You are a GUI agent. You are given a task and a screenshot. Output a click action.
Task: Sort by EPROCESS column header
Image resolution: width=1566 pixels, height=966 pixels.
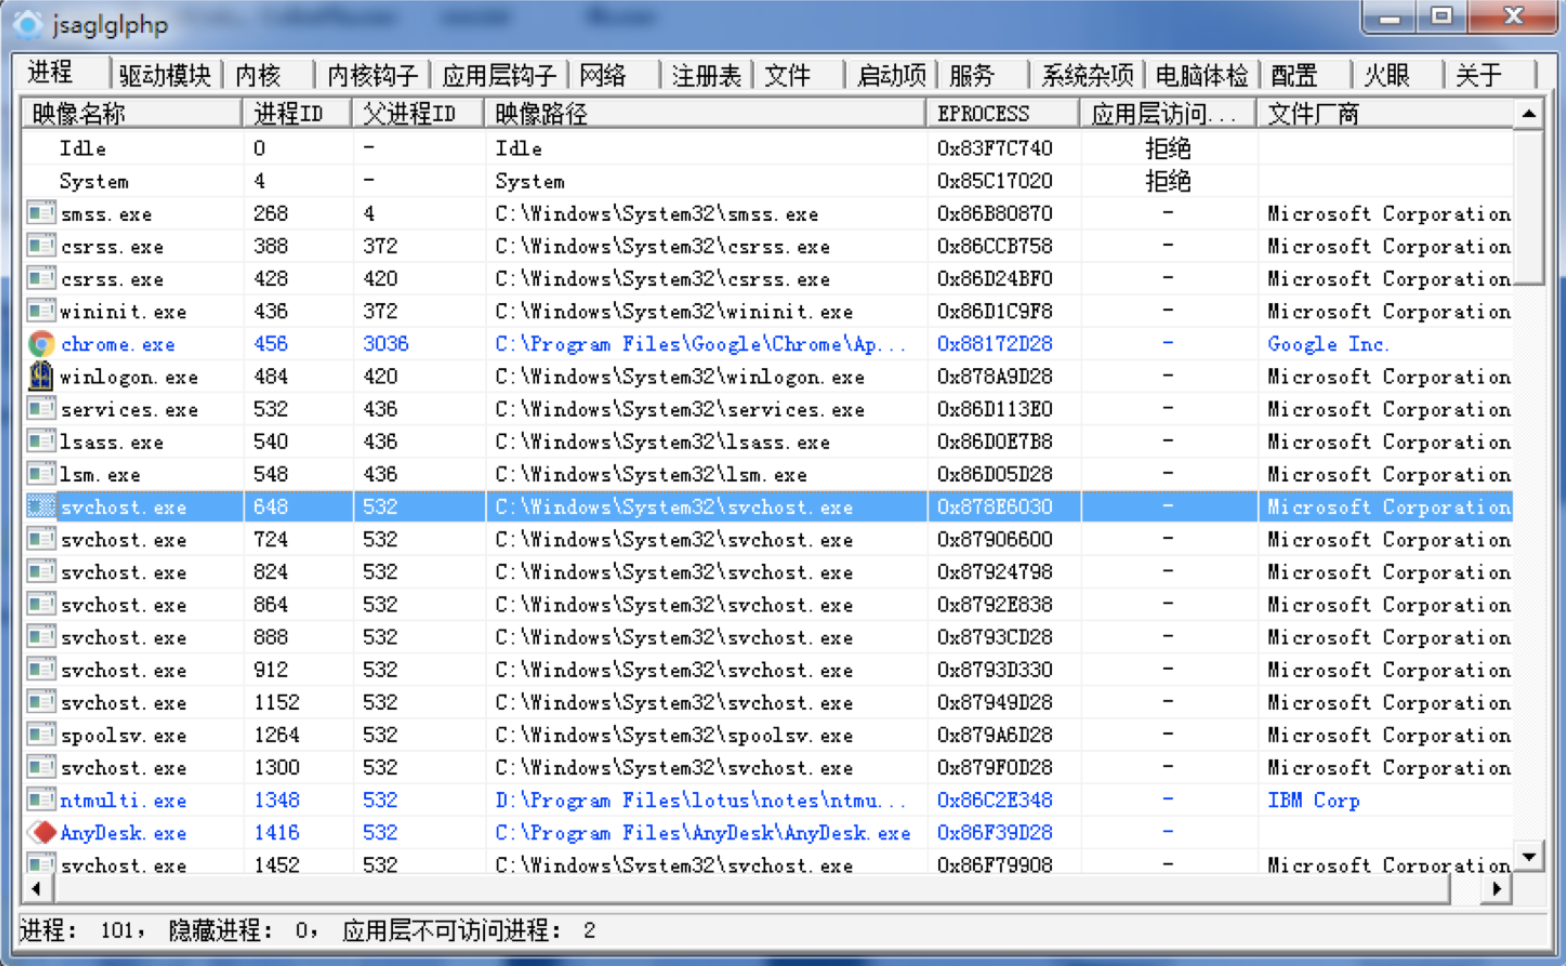1003,113
